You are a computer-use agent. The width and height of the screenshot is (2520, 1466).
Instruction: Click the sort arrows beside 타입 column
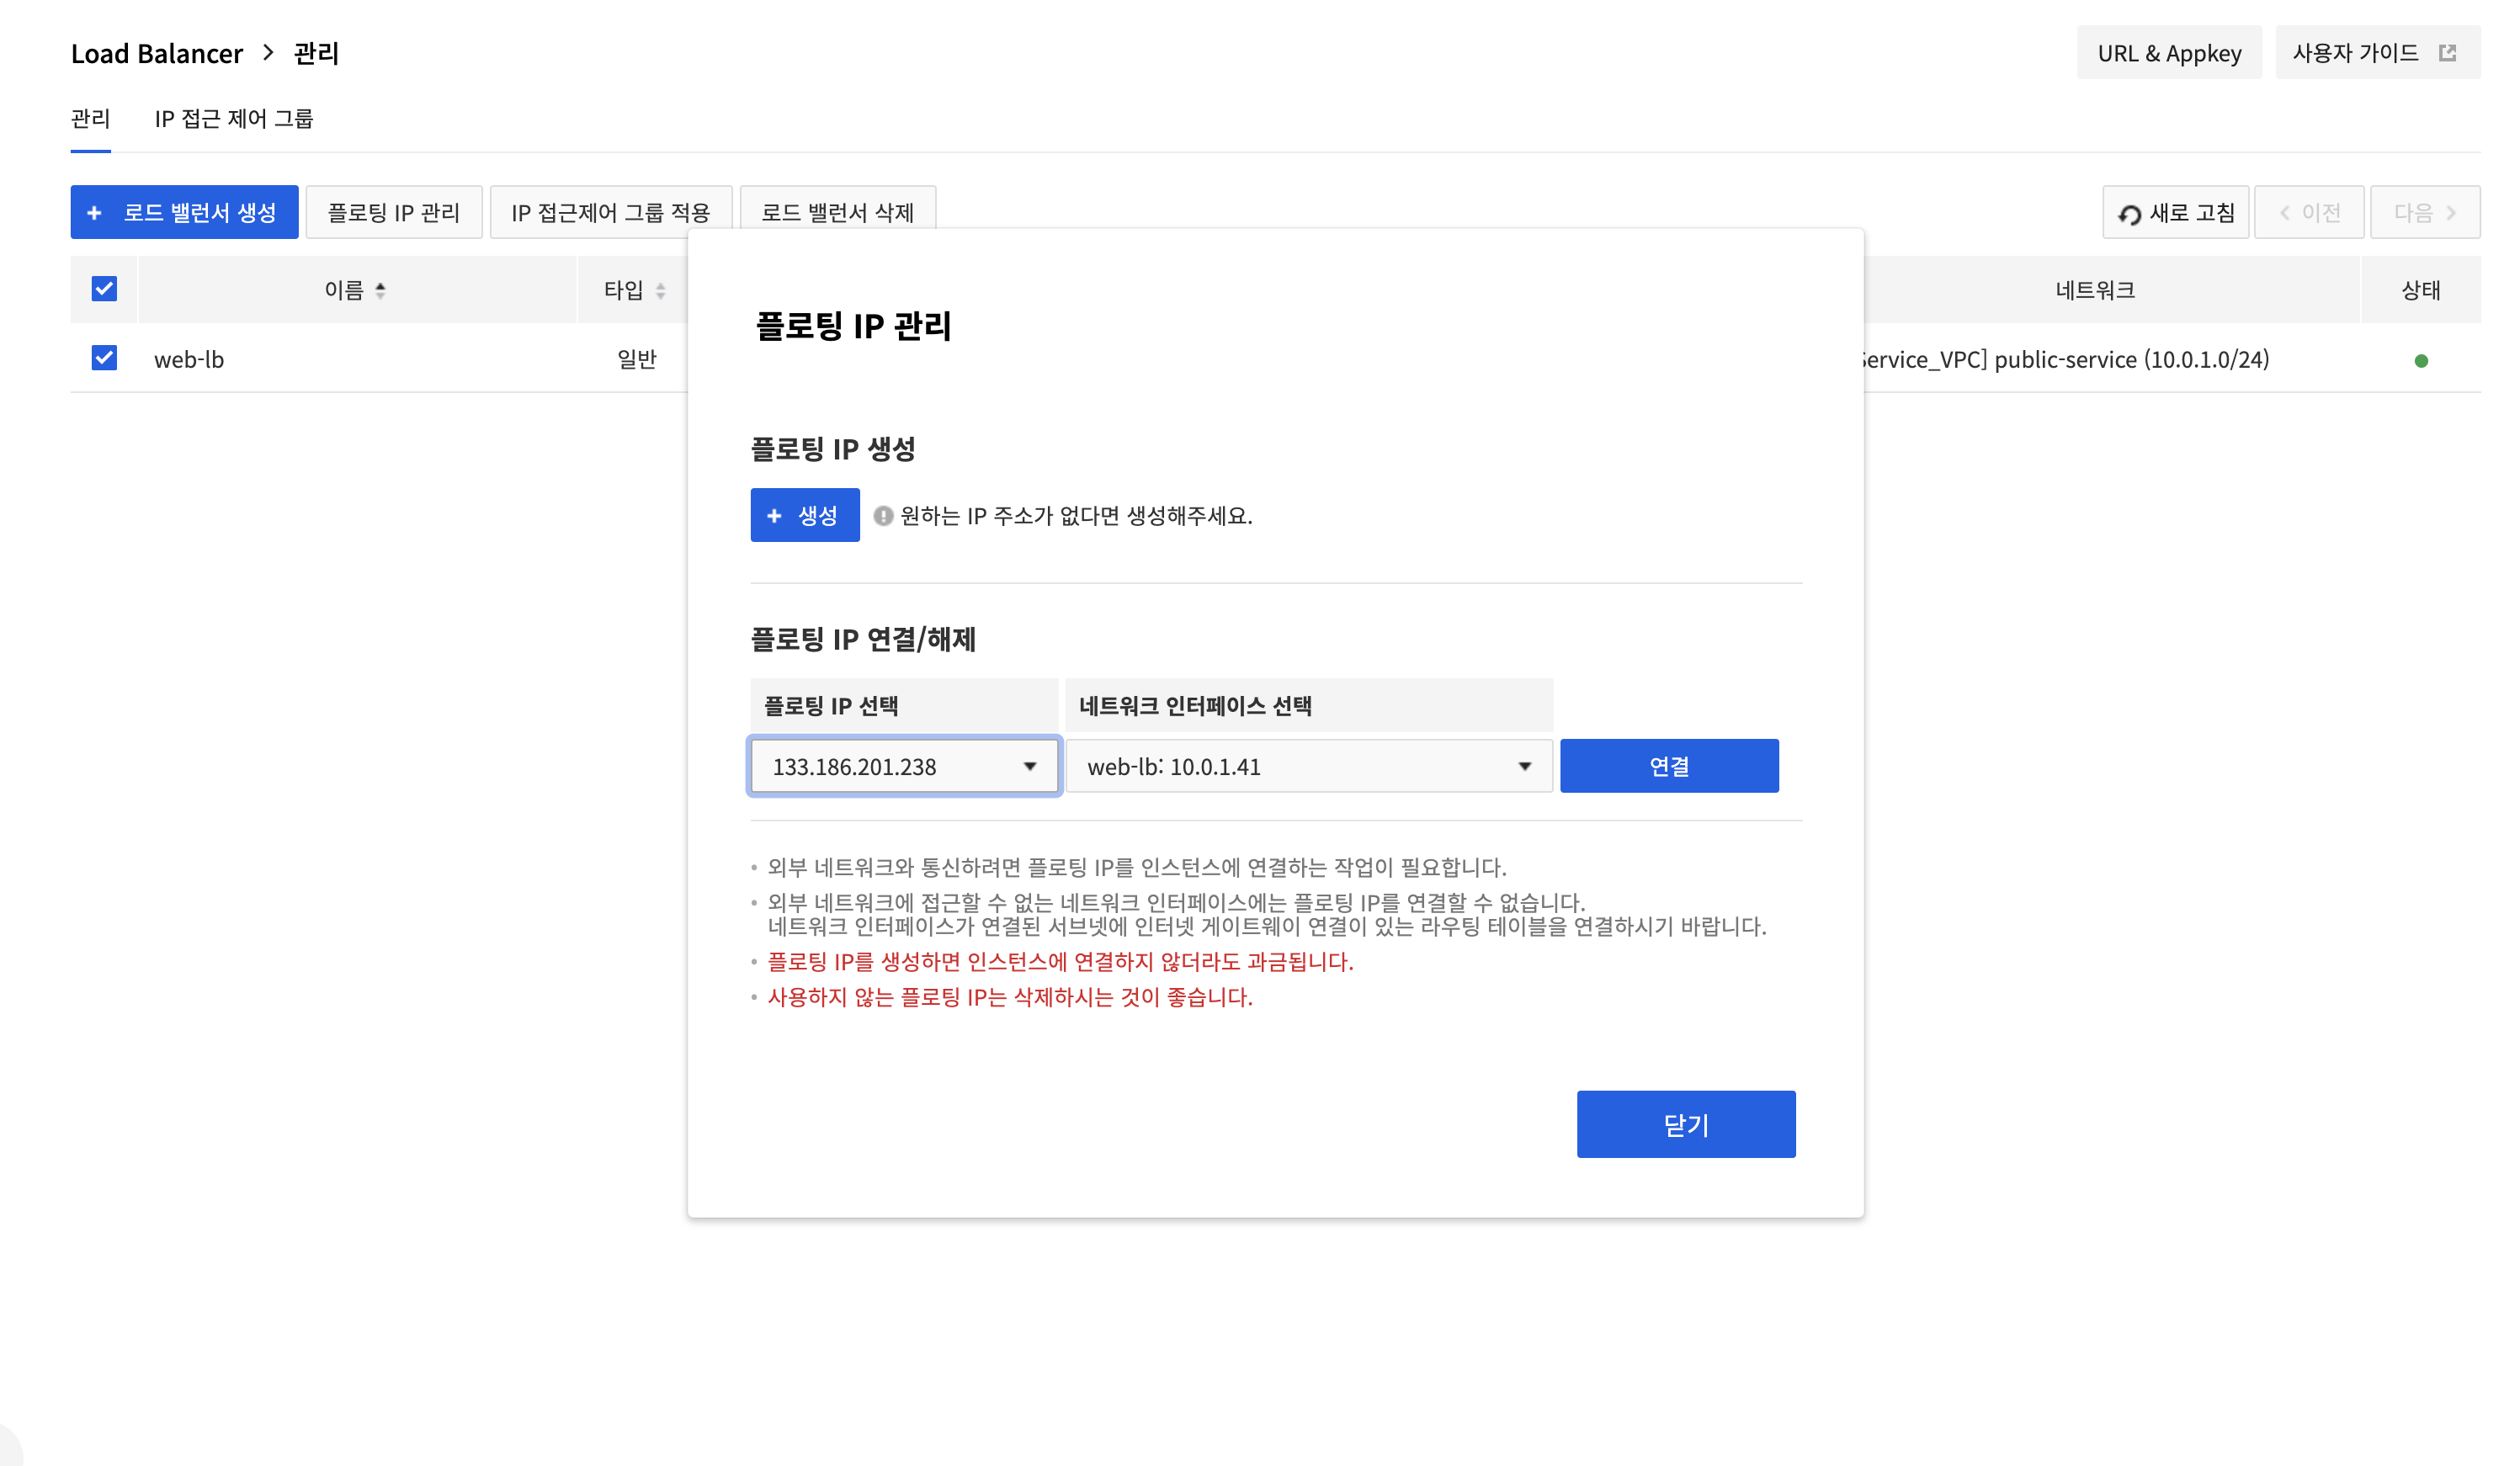tap(660, 290)
